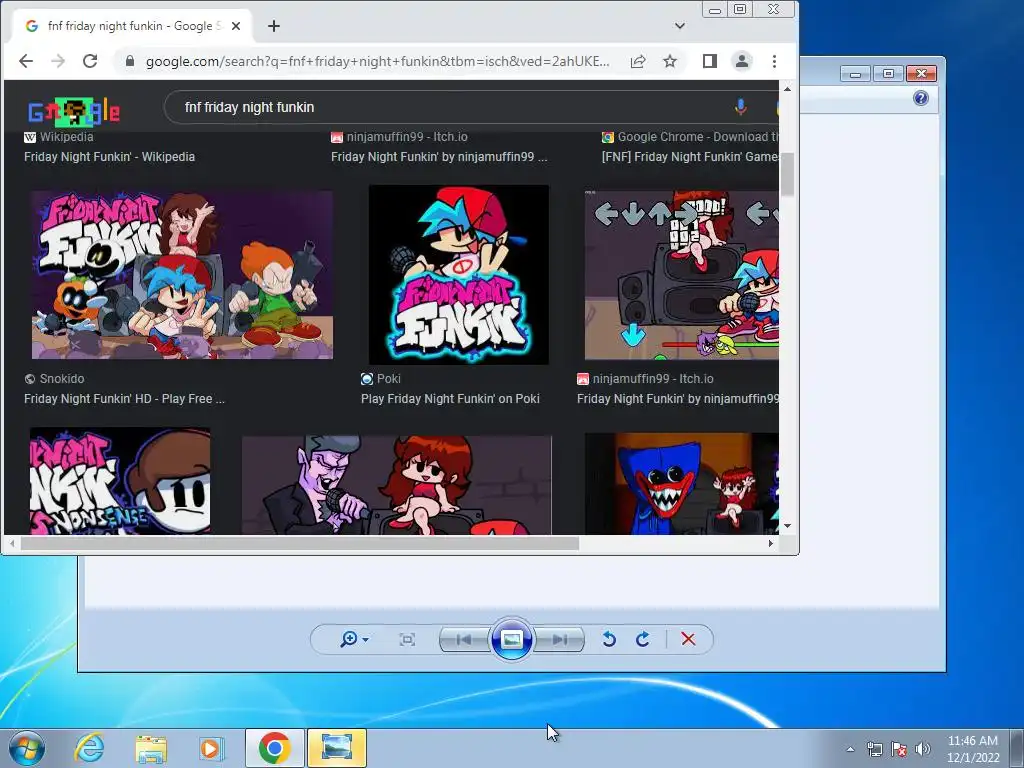Open the Huggy Wuggy mod thumbnail

click(681, 483)
